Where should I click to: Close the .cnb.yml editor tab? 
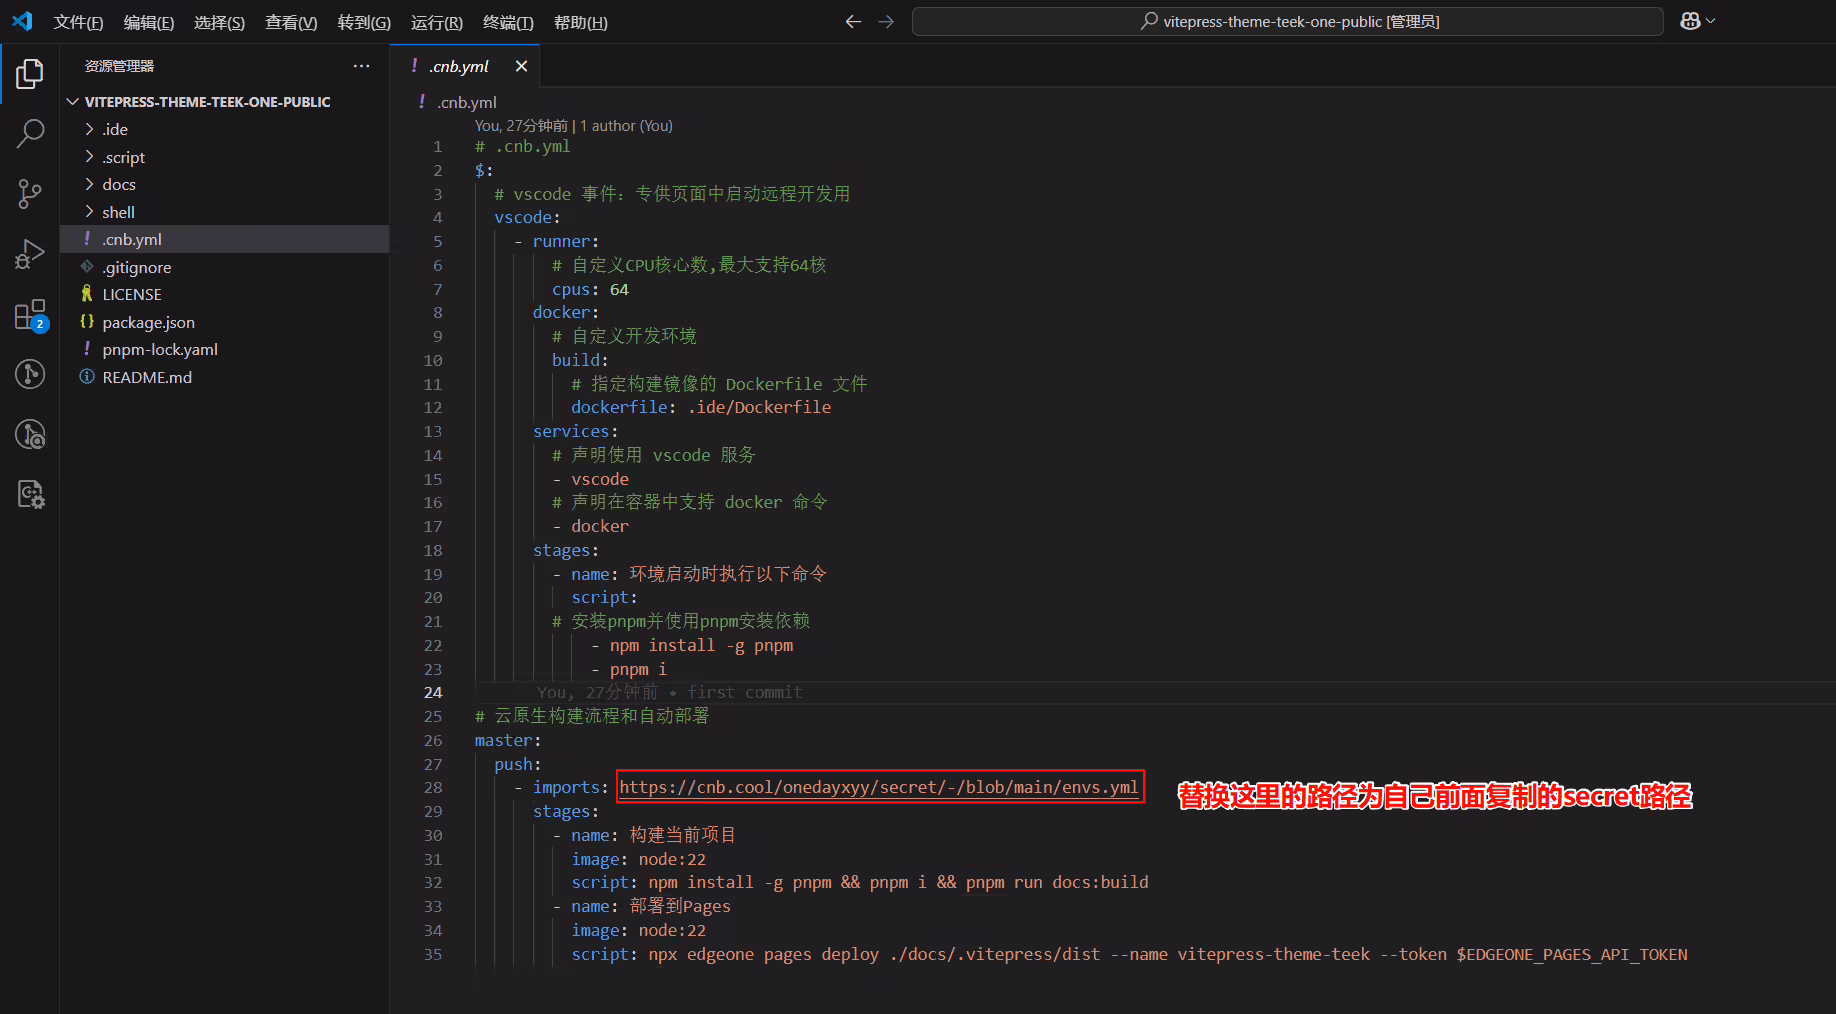[x=521, y=66]
